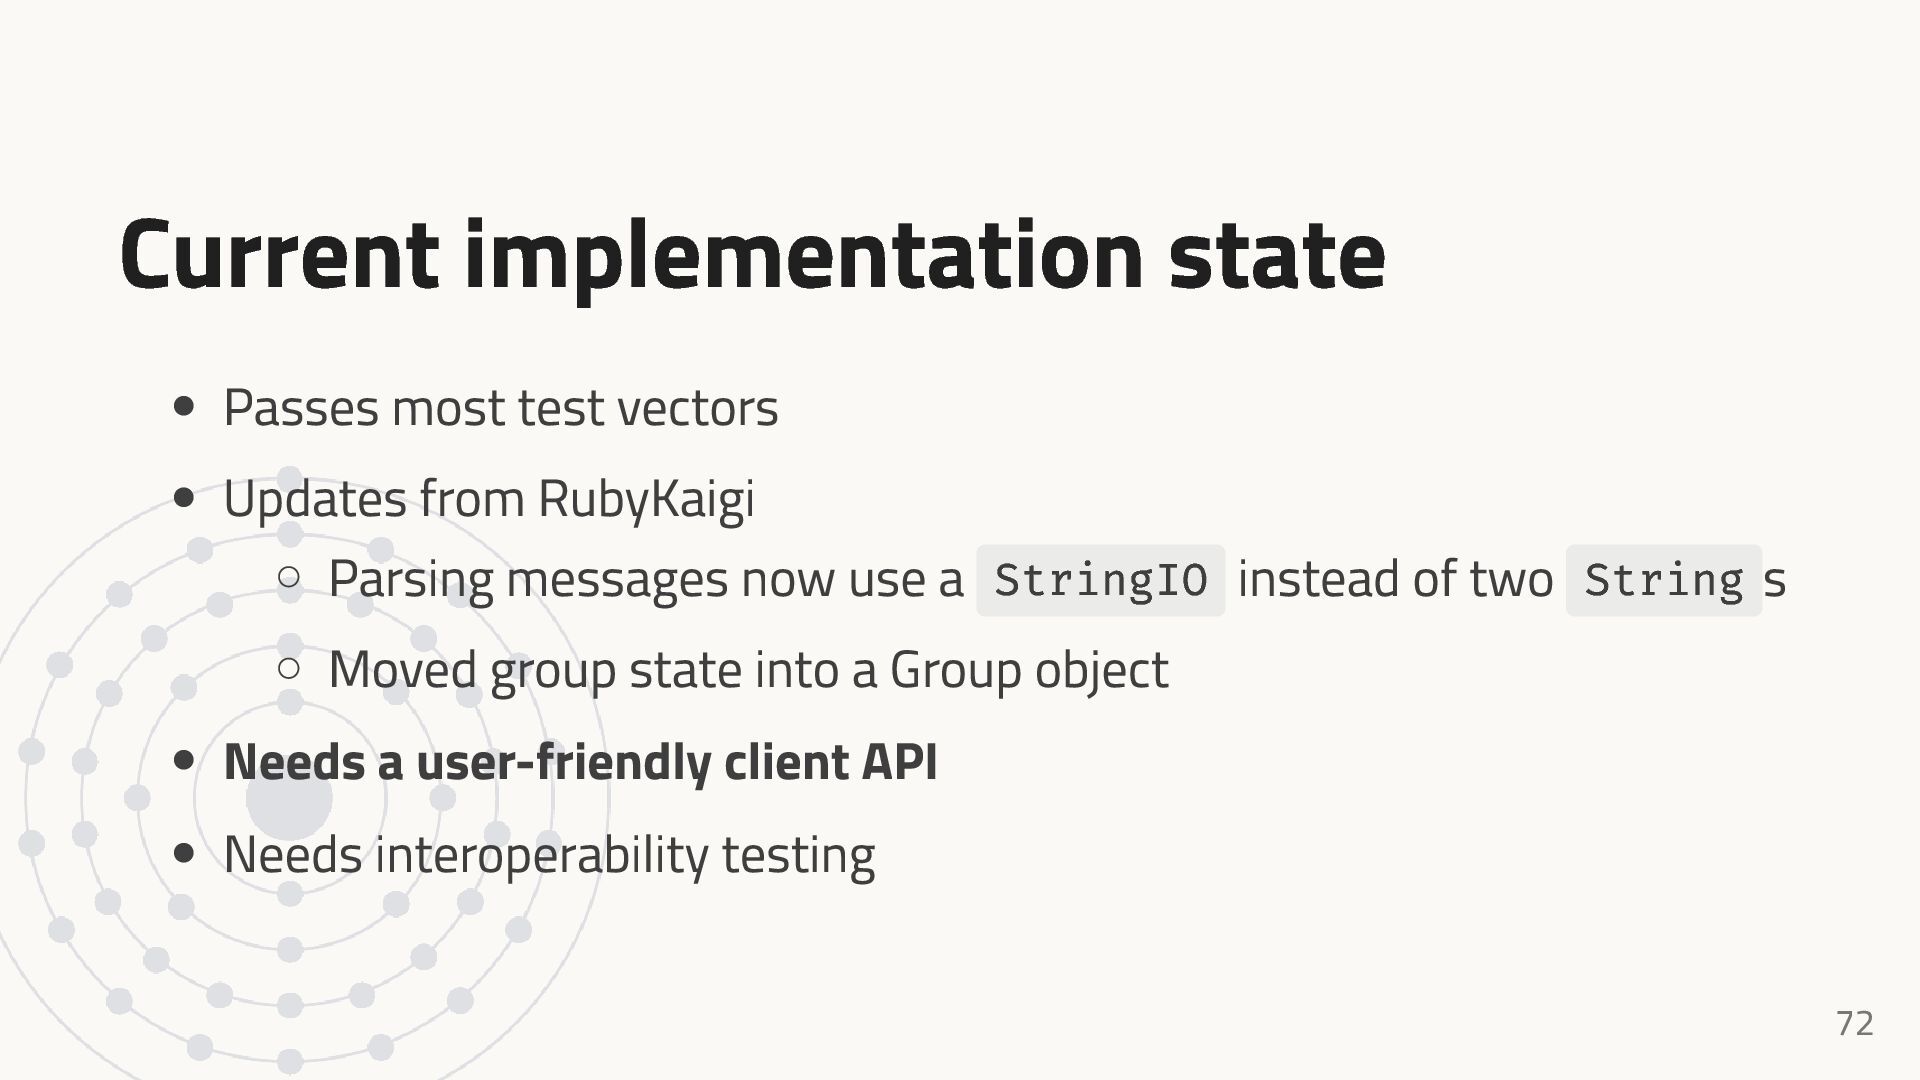The image size is (1920, 1080).
Task: Click the Needs interoperability testing line
Action: click(549, 855)
